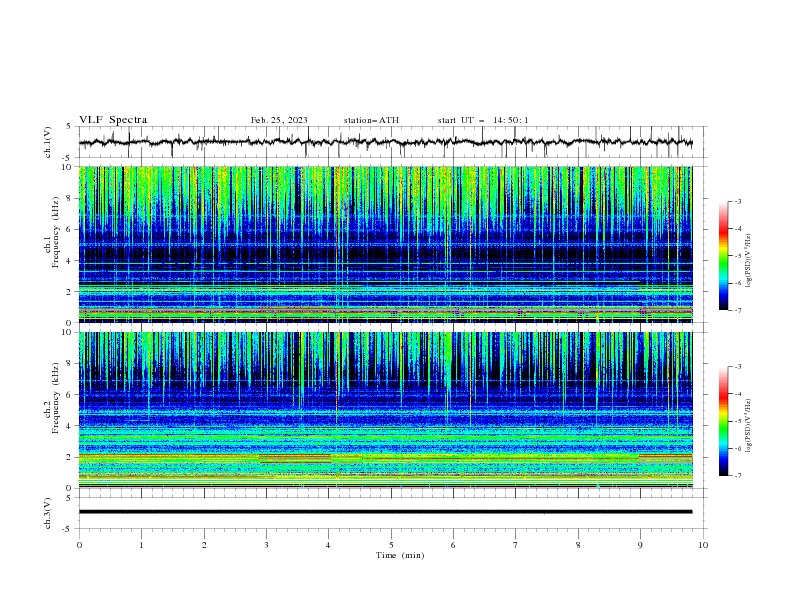Select the date text "Feb. 25, 2023"
The image size is (792, 612).
279,120
